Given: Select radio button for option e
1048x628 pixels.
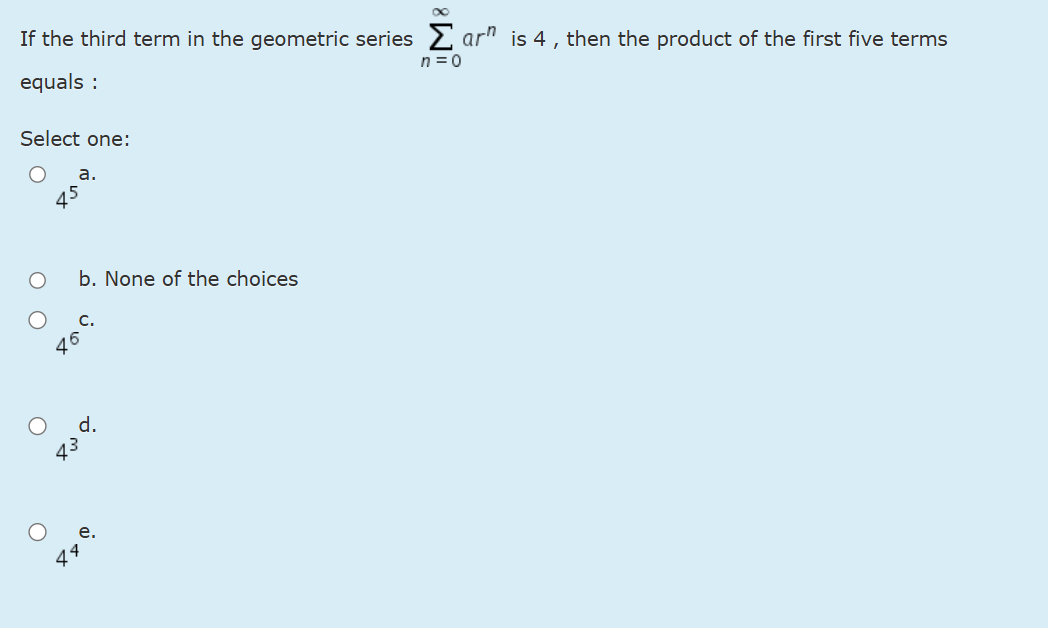Looking at the screenshot, I should click(x=37, y=532).
